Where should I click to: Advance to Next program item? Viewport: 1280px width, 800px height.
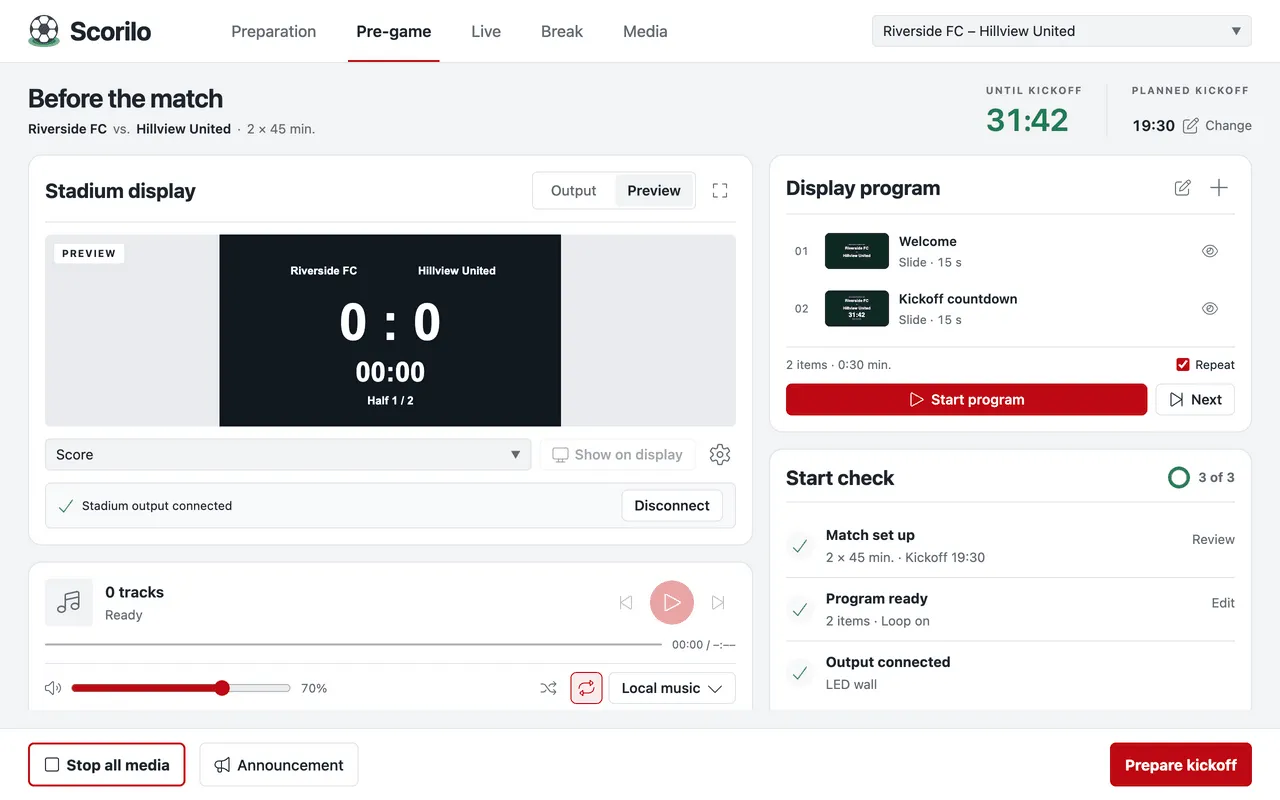click(1195, 400)
